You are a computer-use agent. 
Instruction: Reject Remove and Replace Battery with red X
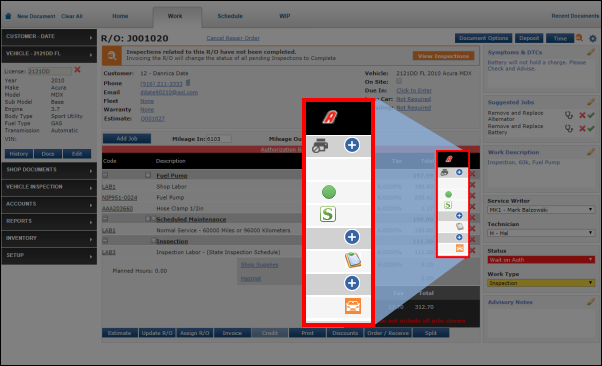582,129
